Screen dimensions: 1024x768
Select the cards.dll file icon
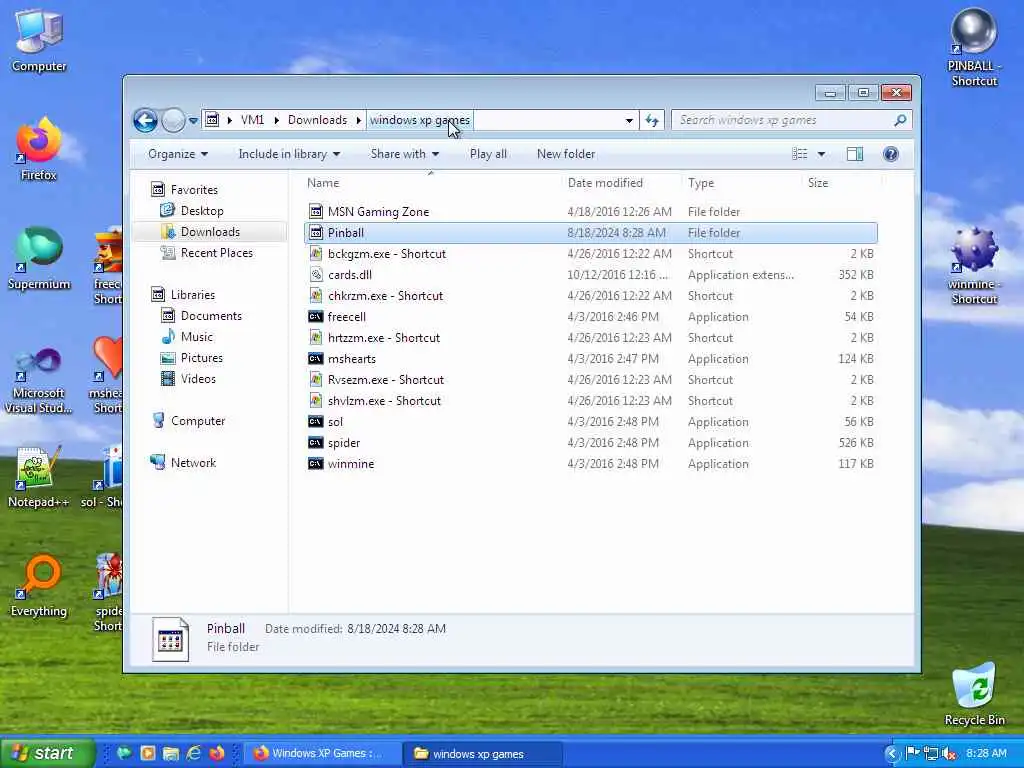click(x=316, y=275)
